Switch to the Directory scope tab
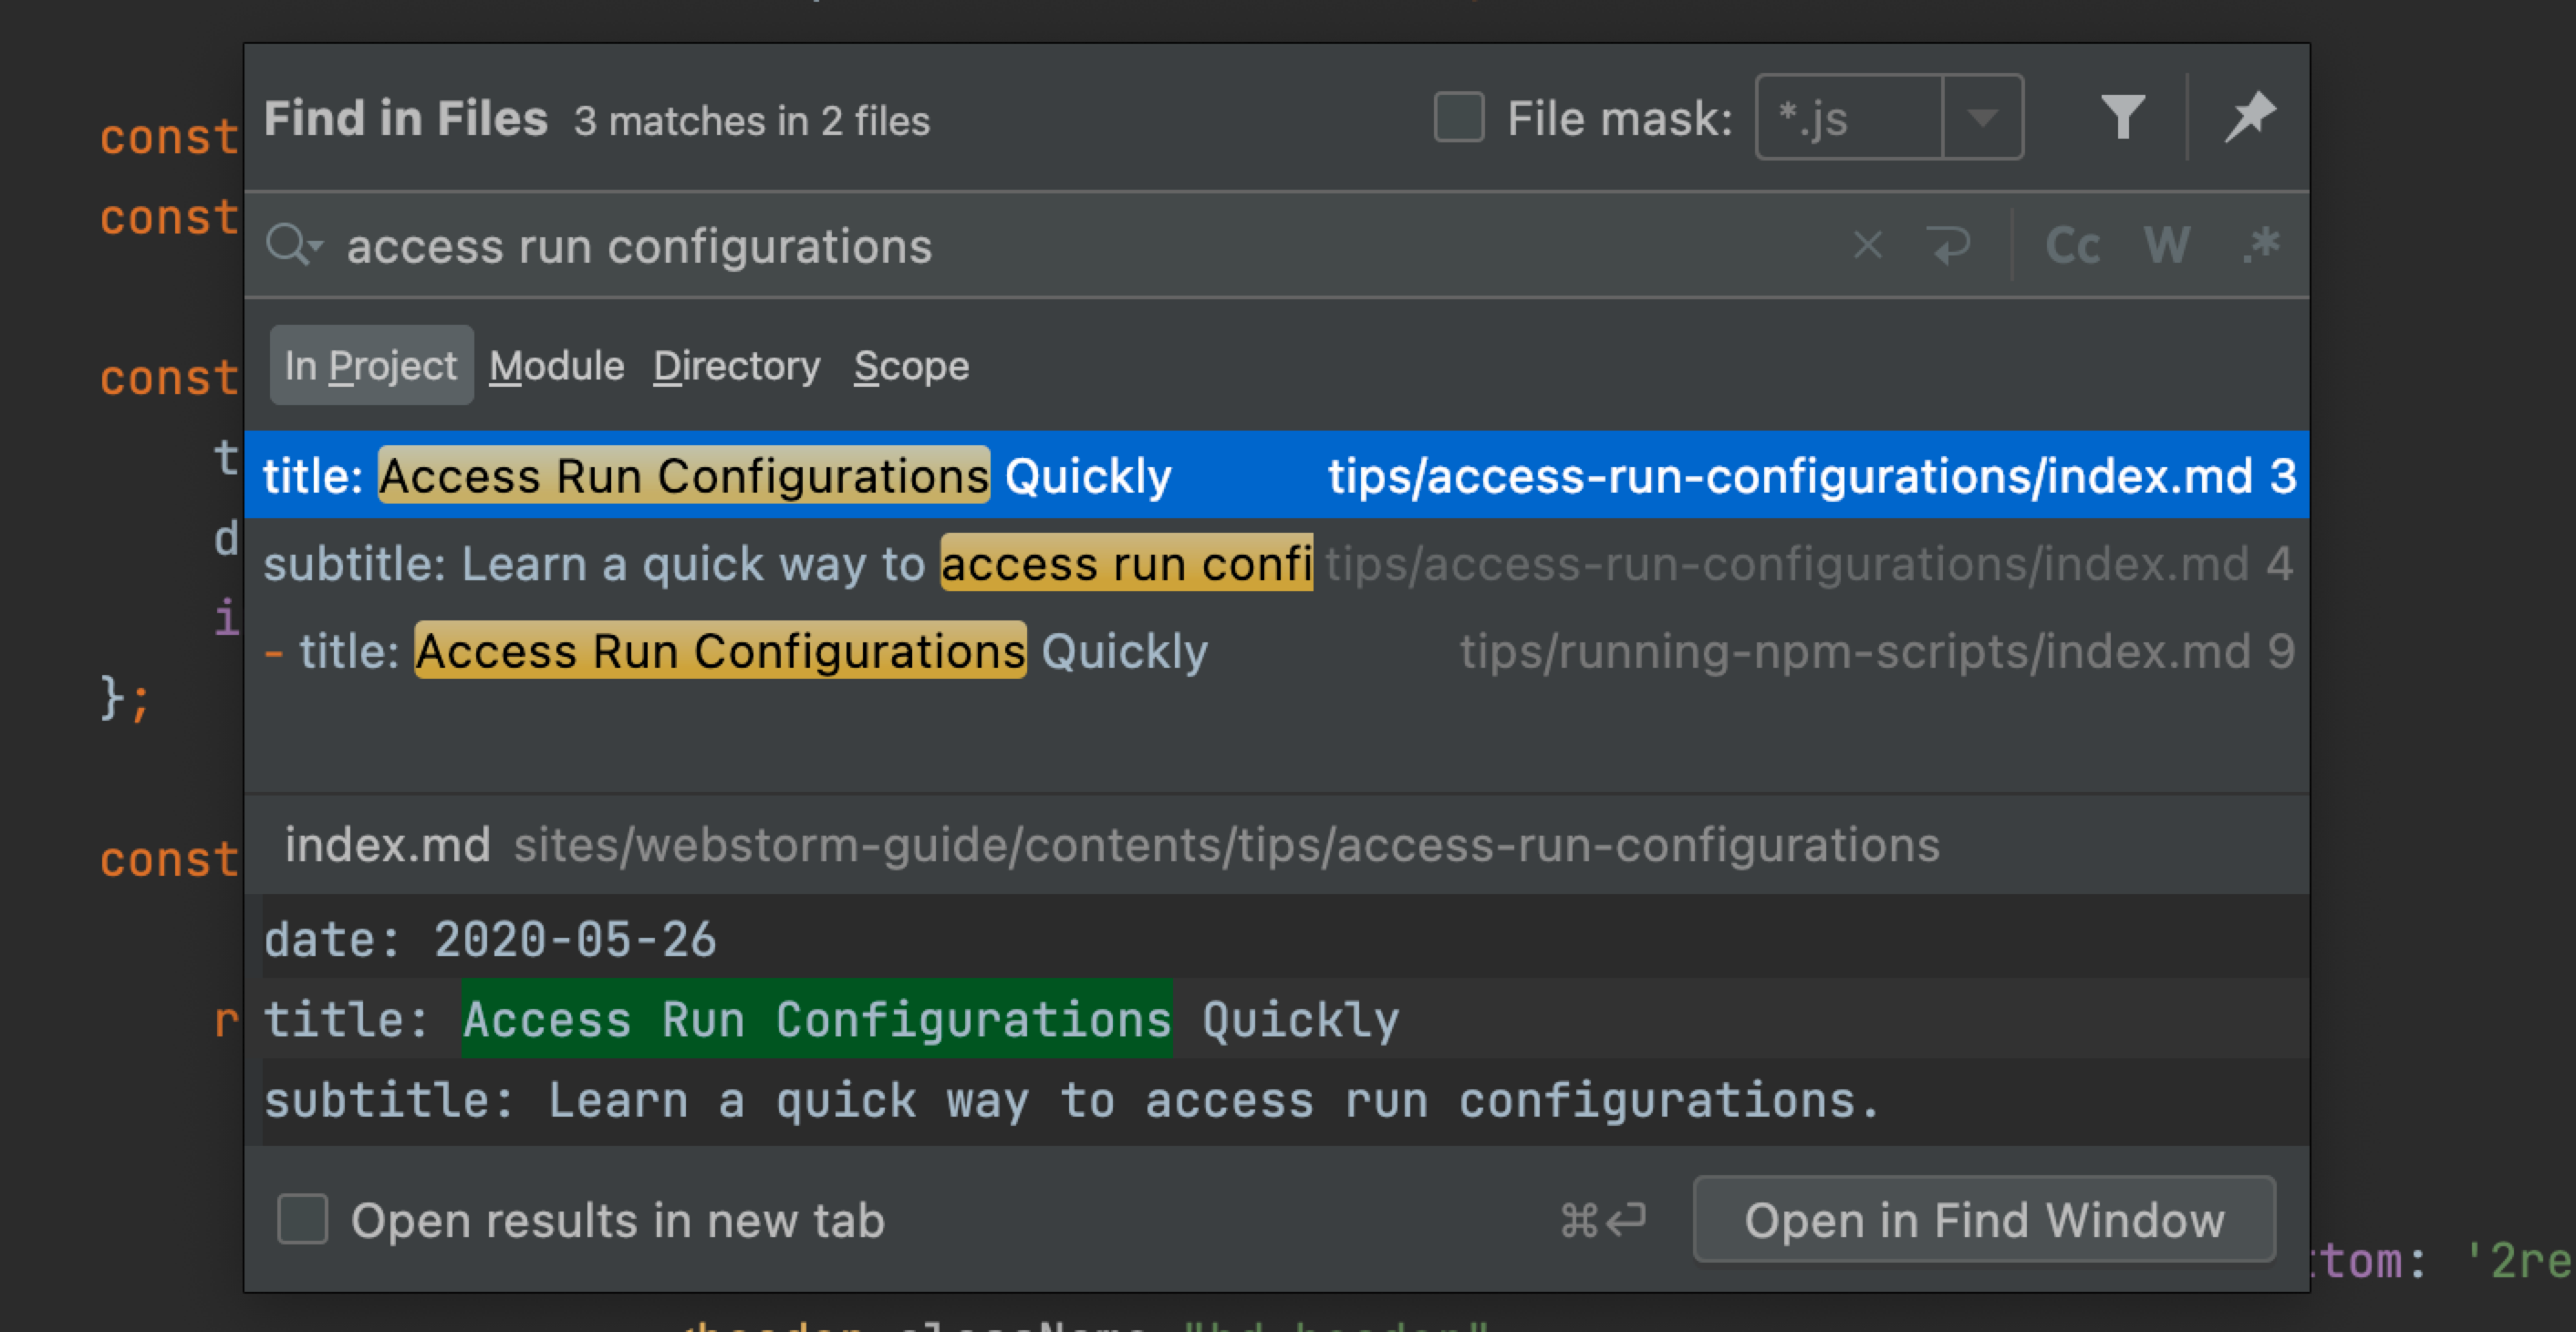This screenshot has width=2576, height=1332. click(737, 366)
